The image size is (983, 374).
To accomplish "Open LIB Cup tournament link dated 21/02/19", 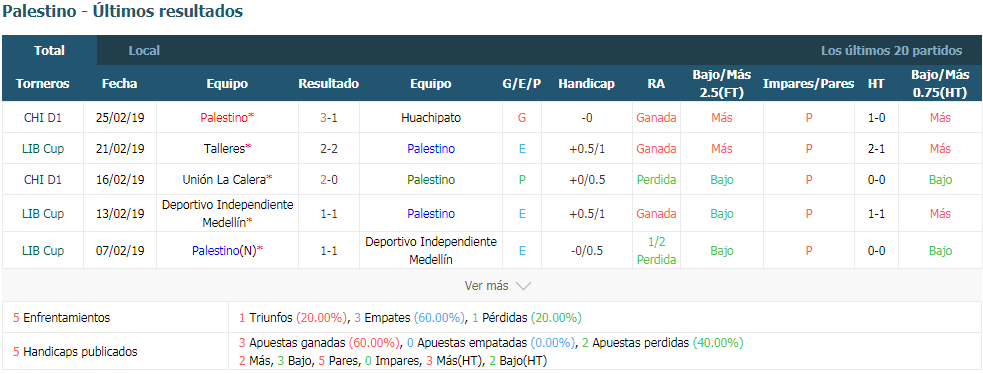I will pyautogui.click(x=43, y=148).
